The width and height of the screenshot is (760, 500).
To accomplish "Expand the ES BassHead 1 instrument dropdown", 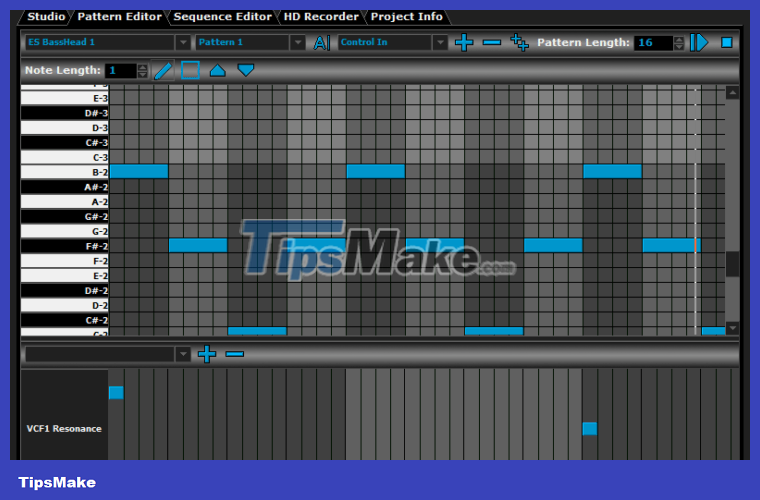I will pos(183,43).
